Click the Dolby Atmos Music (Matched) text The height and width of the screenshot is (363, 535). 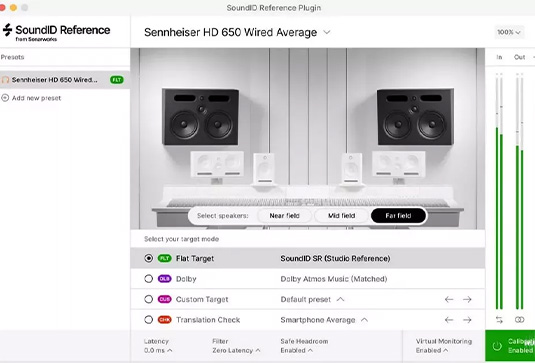(x=334, y=279)
